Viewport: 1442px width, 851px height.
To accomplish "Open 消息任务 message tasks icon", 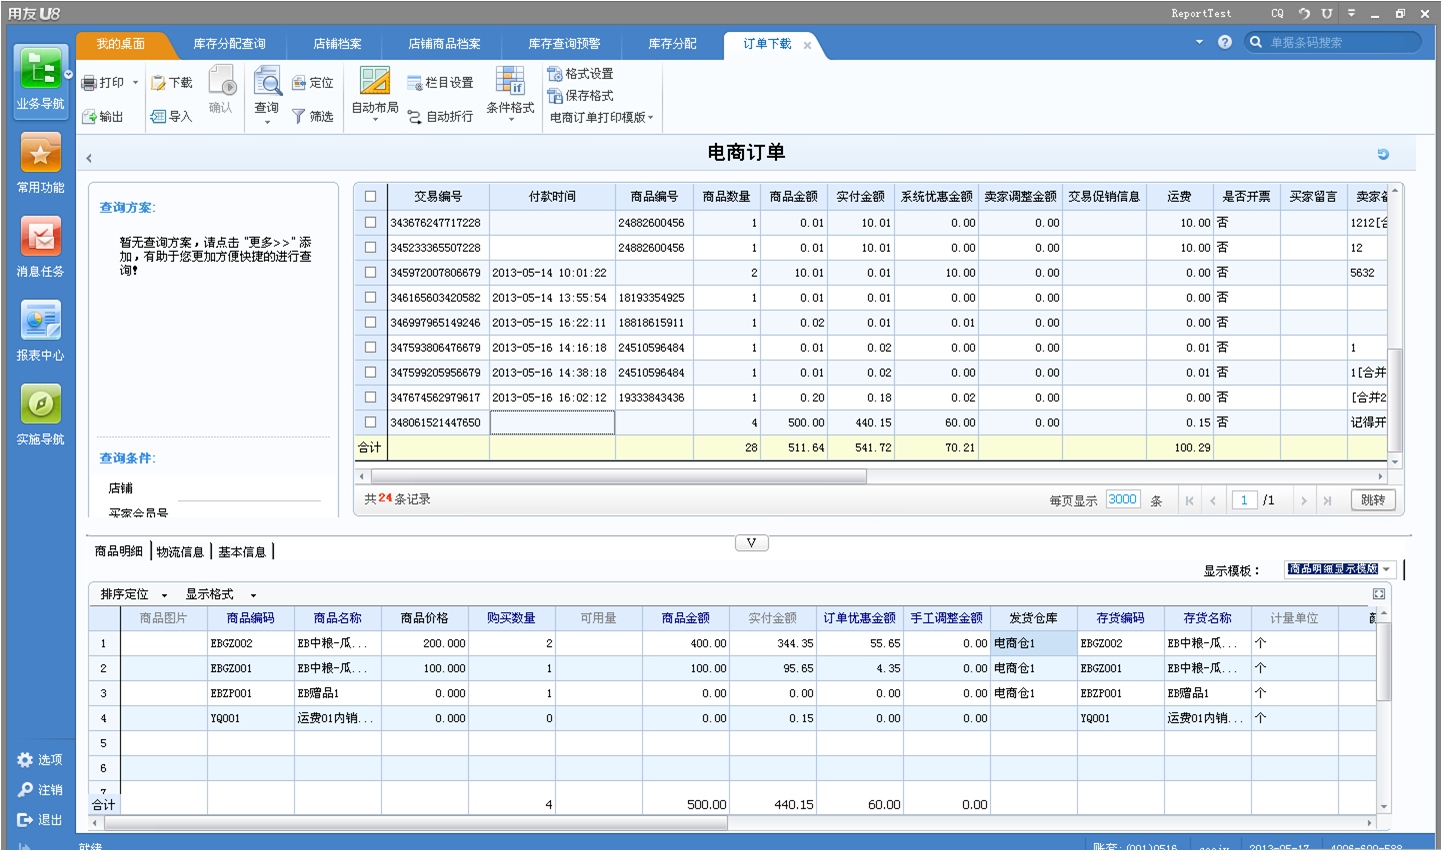I will 40,238.
